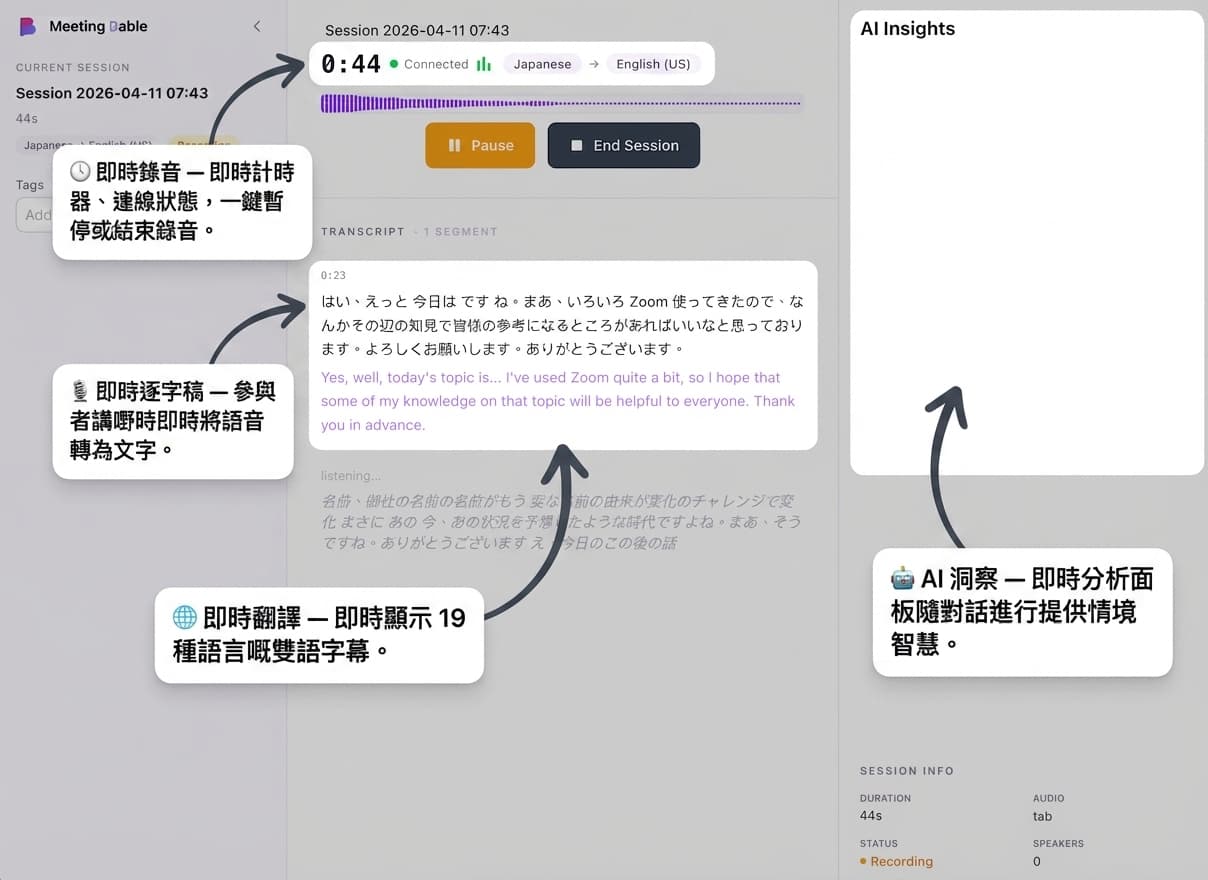Screen dimensions: 1208x880
Task: Click the sidebar collapse chevron icon
Action: [x=257, y=25]
